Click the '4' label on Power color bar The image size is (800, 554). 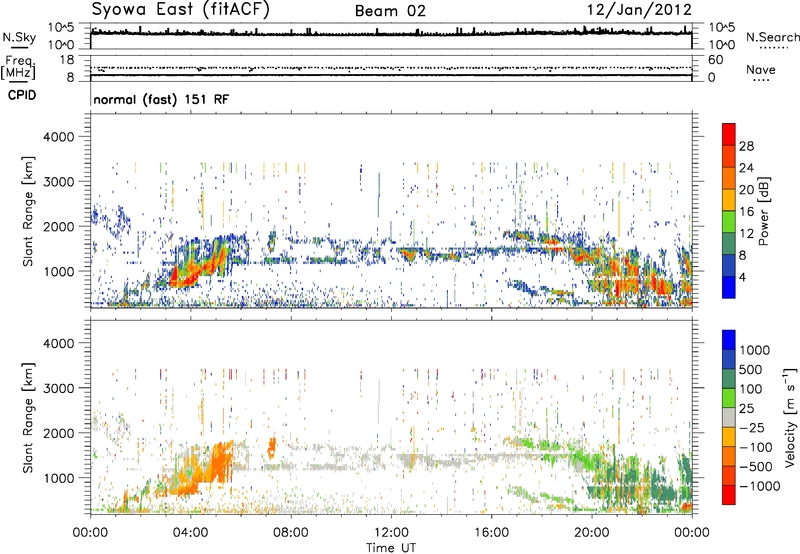pyautogui.click(x=742, y=278)
